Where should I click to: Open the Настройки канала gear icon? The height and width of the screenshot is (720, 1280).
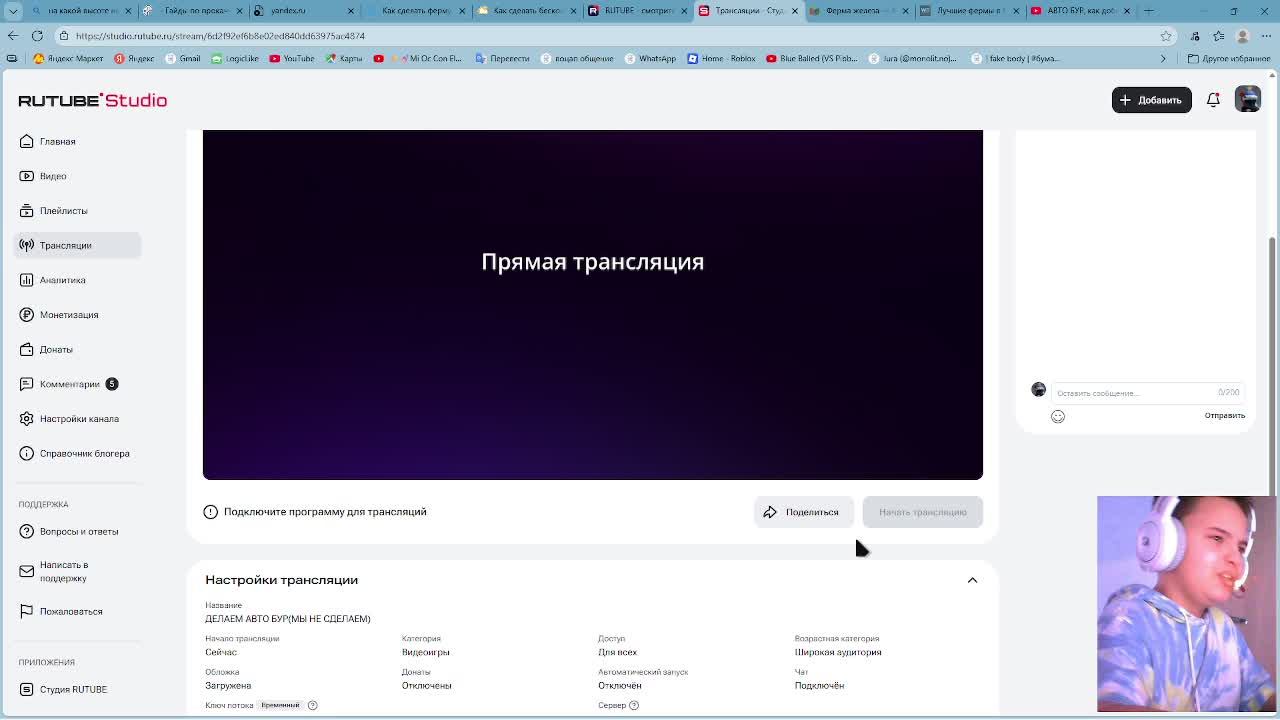tap(27, 419)
